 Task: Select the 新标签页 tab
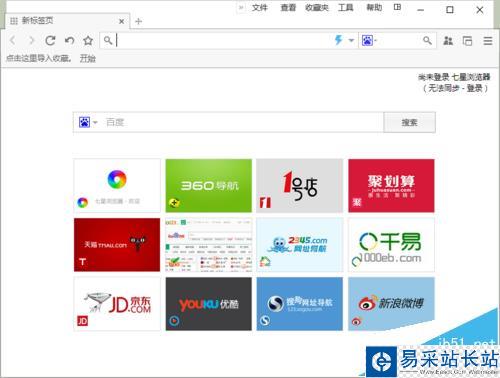coord(67,21)
